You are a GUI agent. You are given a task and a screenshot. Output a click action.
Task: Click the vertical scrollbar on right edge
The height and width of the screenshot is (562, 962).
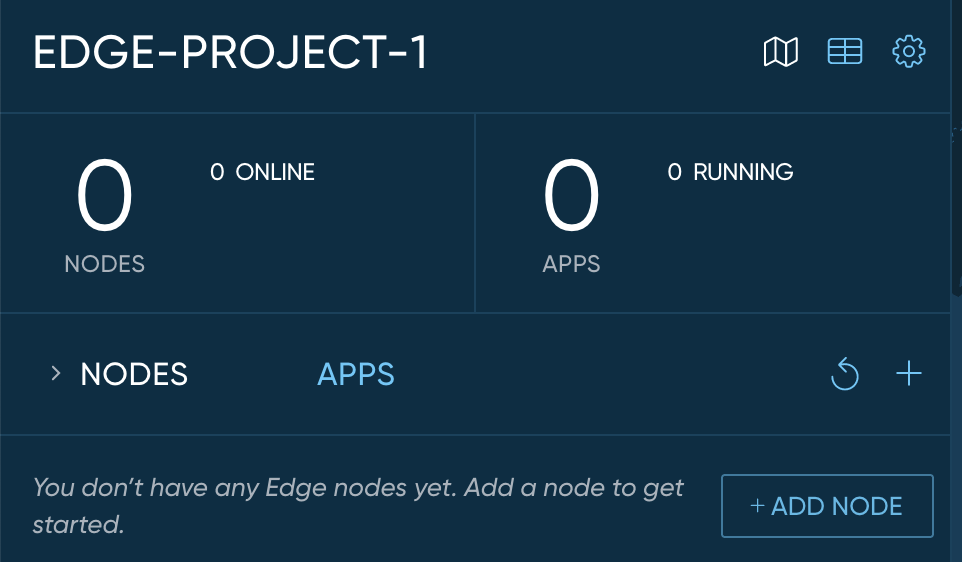tap(956, 200)
